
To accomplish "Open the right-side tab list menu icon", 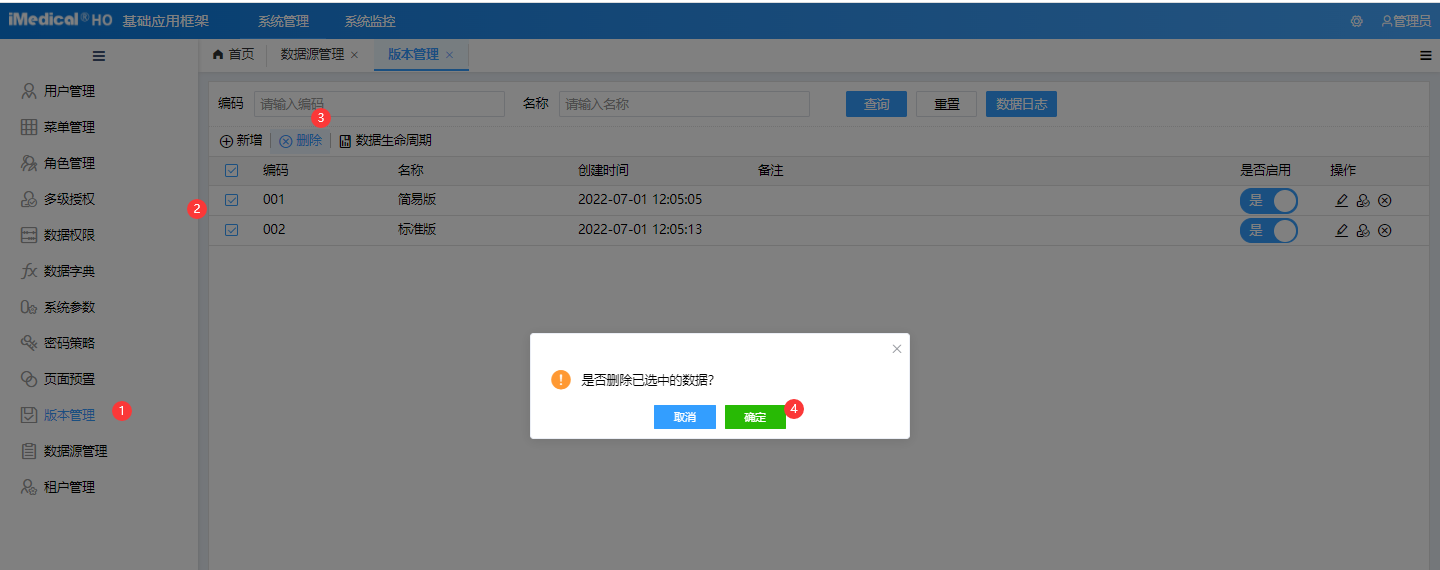I will tap(1425, 56).
